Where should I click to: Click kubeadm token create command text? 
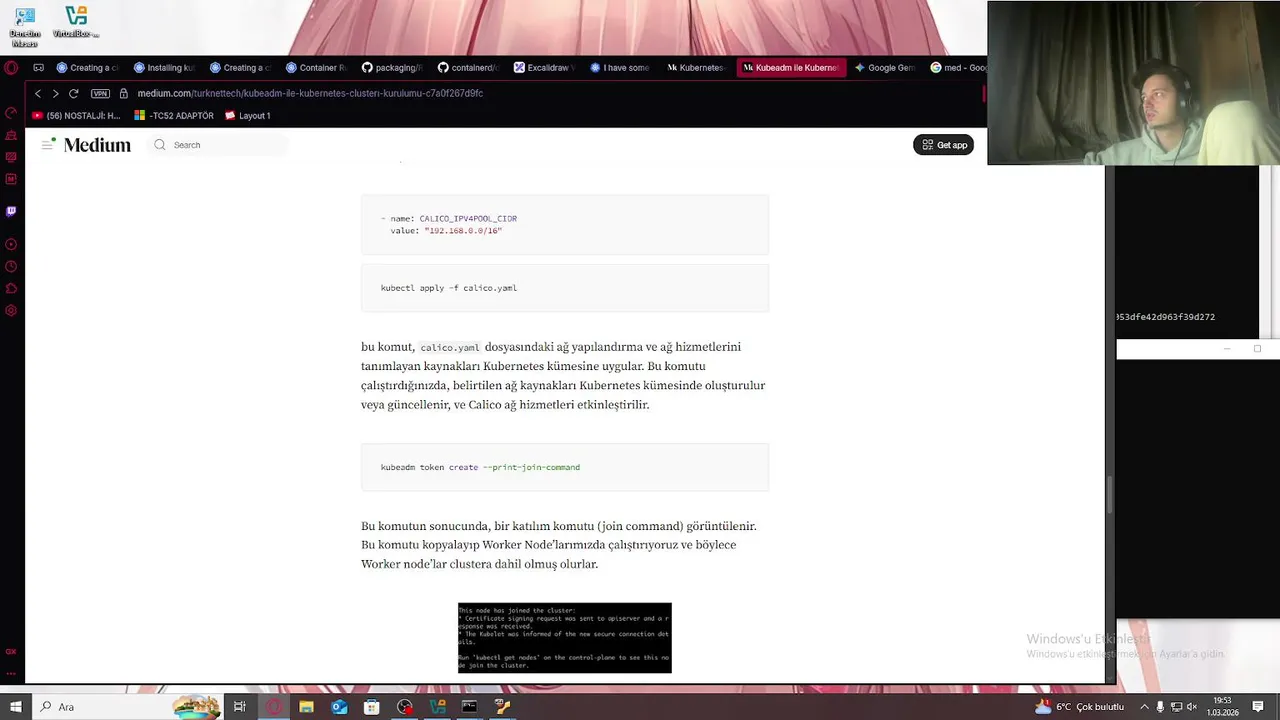[x=480, y=467]
